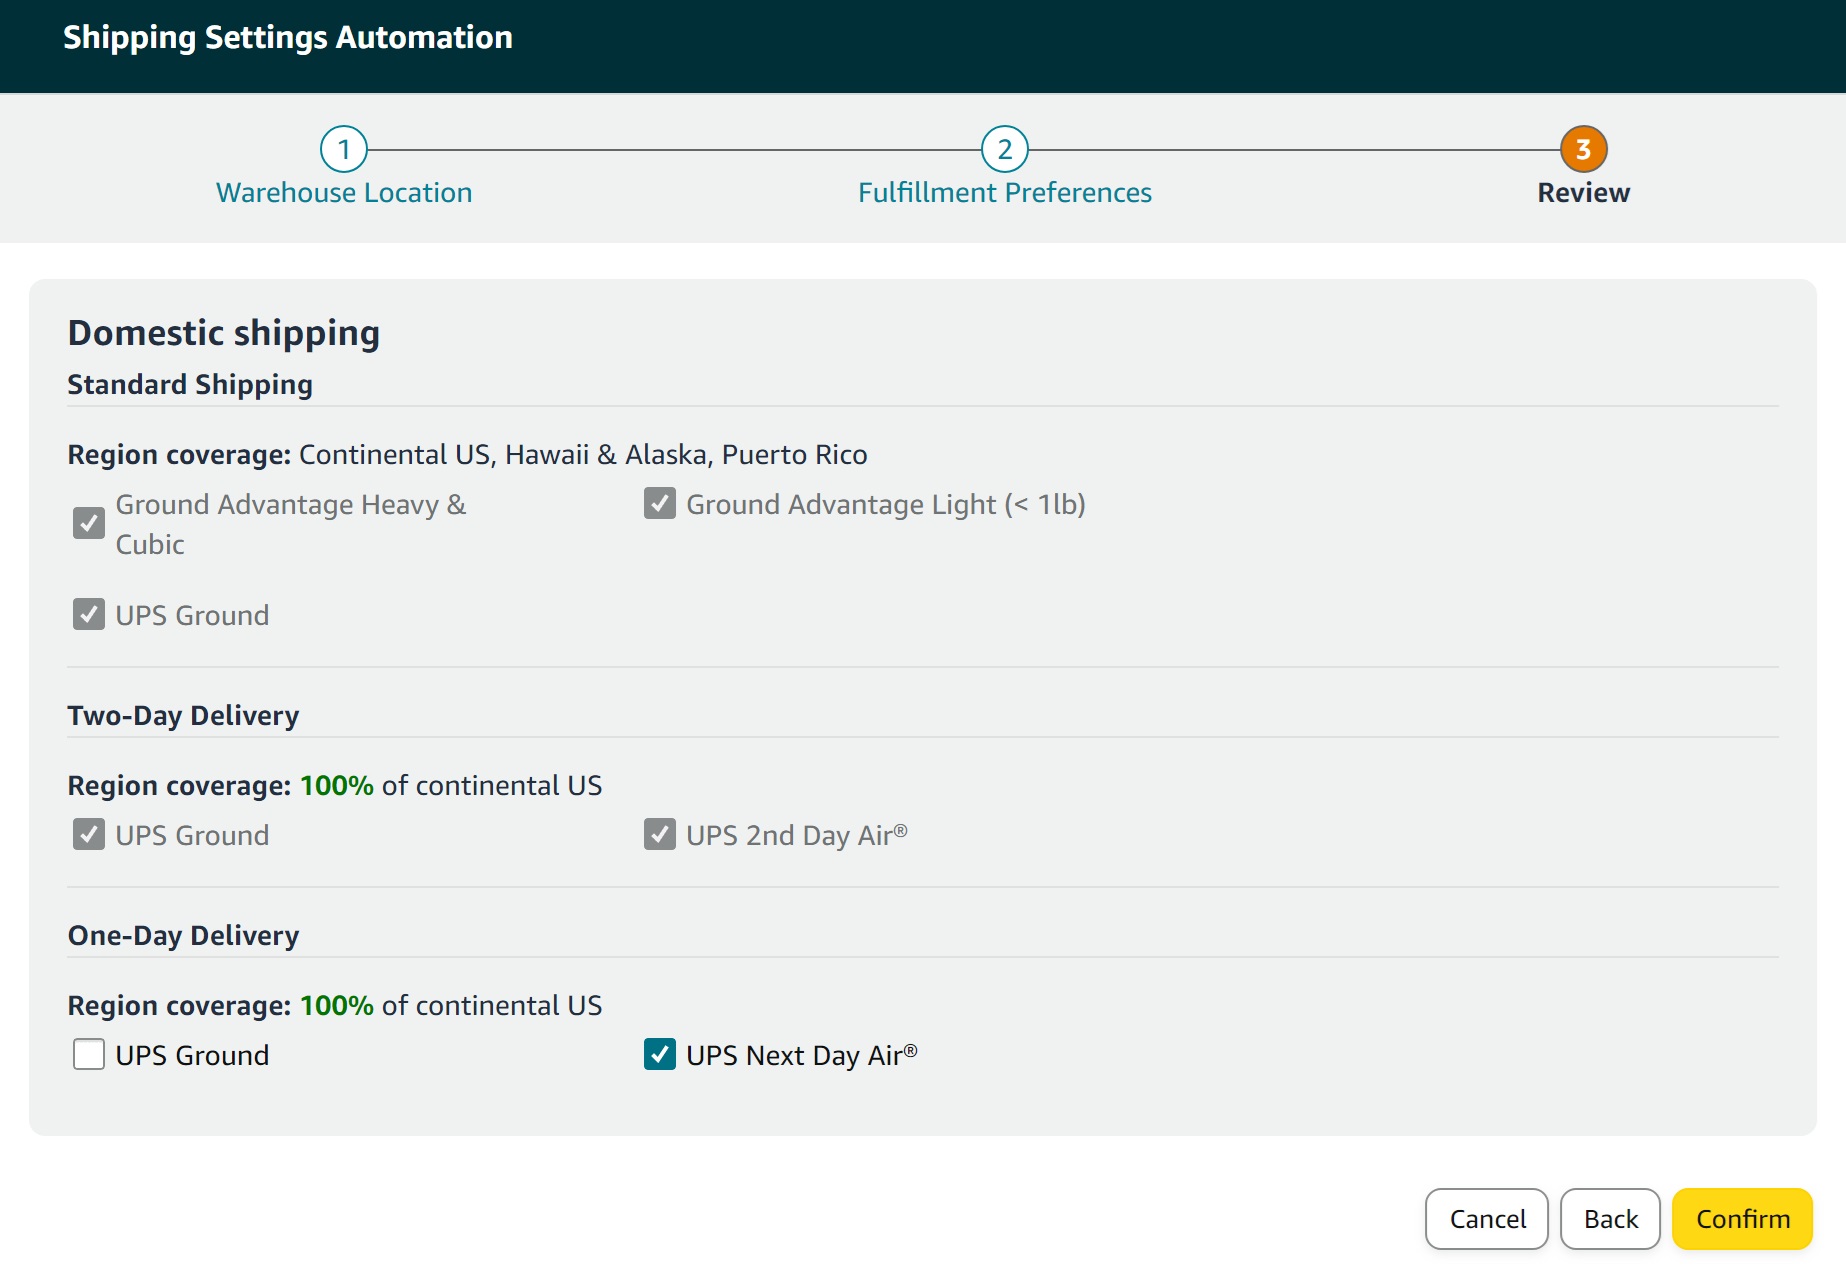Click the Two-Day Delivery section title
This screenshot has width=1846, height=1284.
tap(183, 716)
